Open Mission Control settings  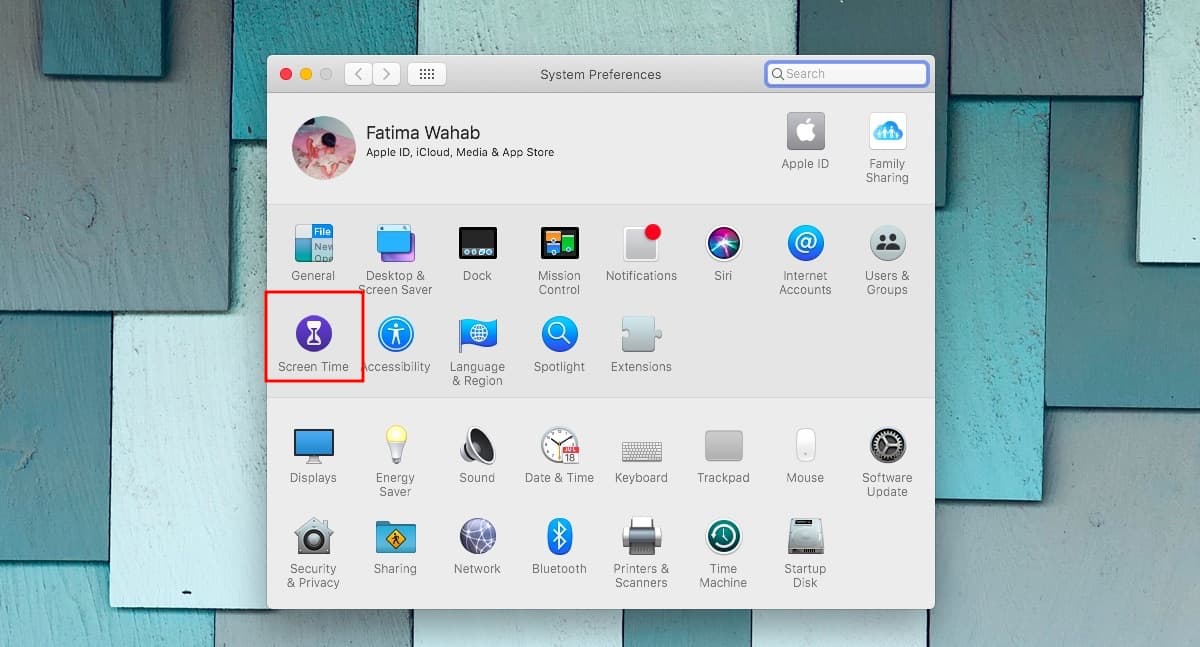click(559, 243)
